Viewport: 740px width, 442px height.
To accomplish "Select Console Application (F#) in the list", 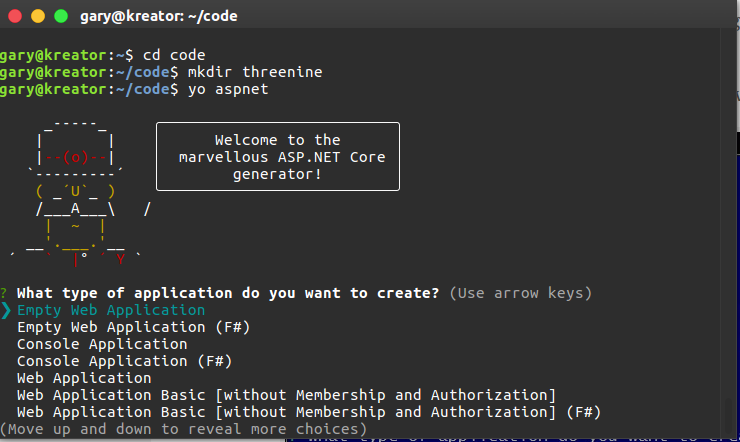I will click(125, 361).
